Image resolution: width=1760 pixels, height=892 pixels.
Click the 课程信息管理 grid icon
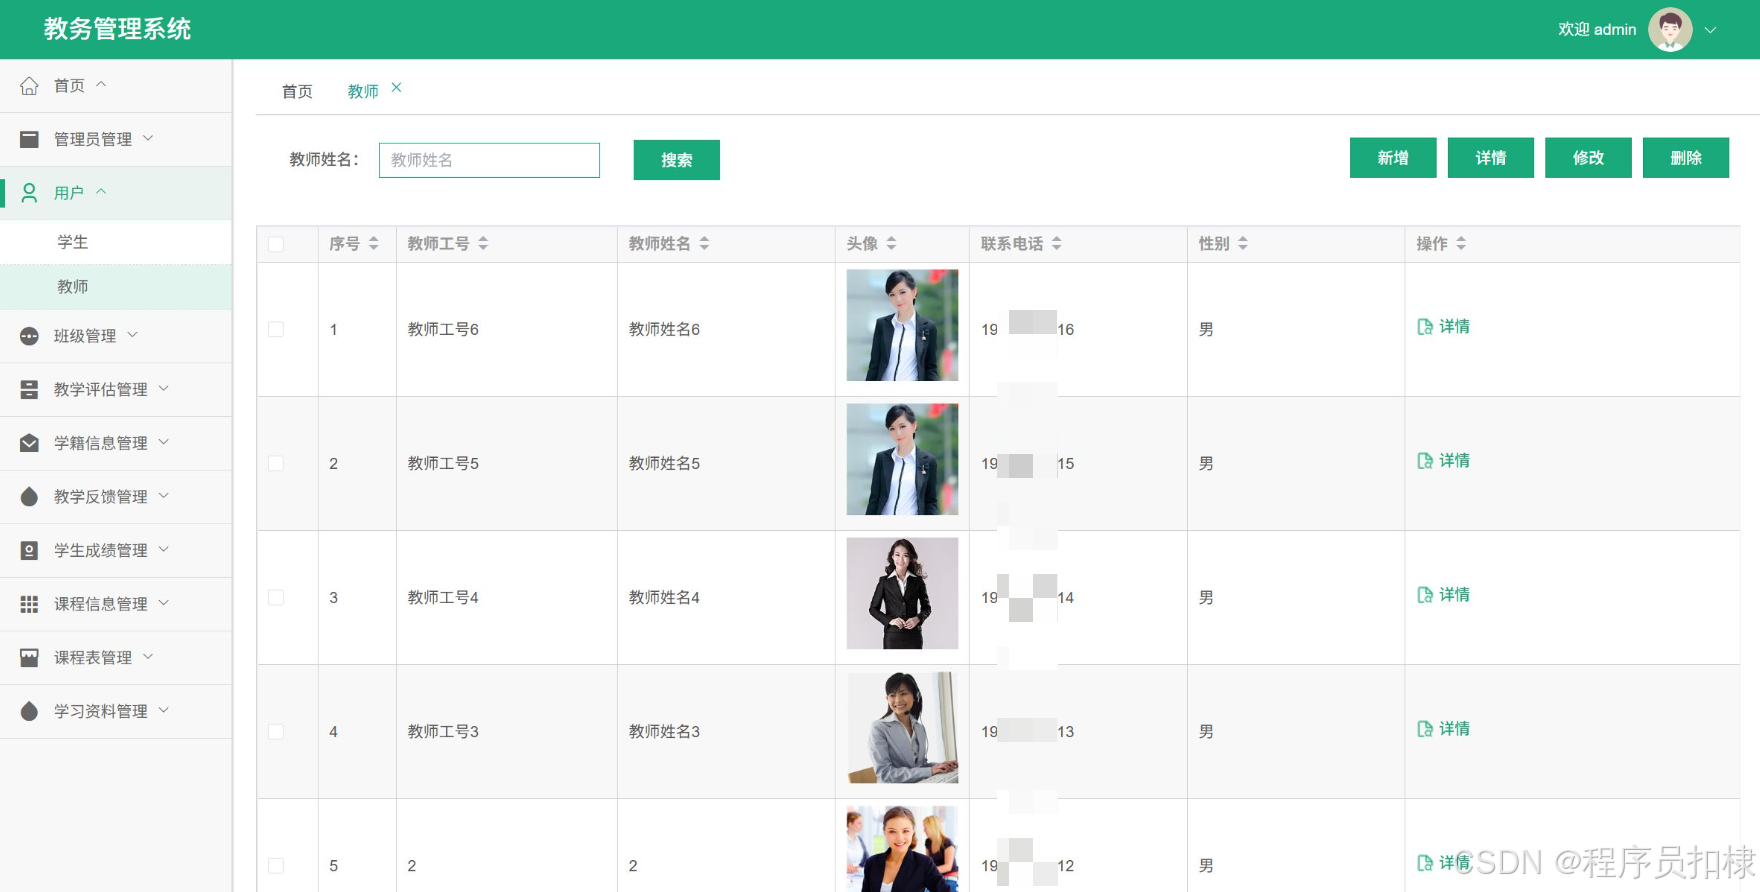point(30,604)
